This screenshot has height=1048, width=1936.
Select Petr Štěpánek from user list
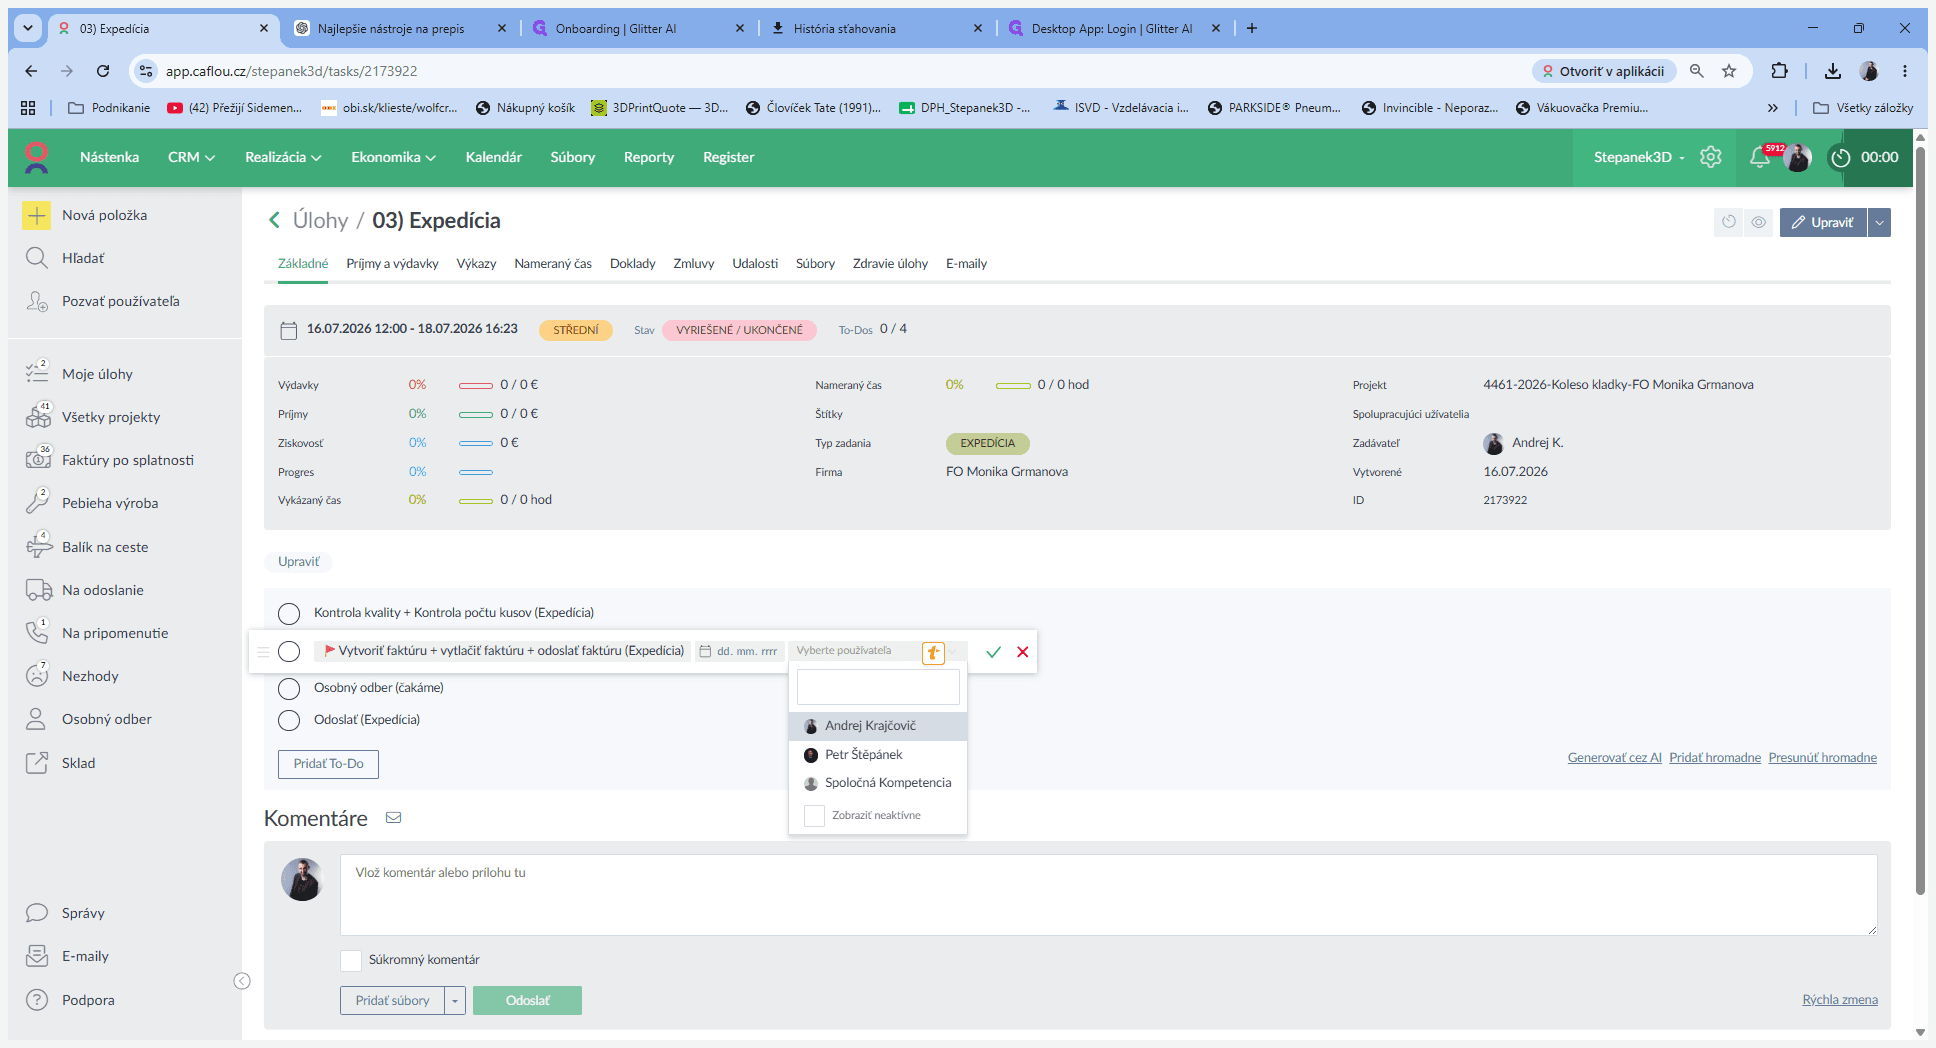(878, 755)
